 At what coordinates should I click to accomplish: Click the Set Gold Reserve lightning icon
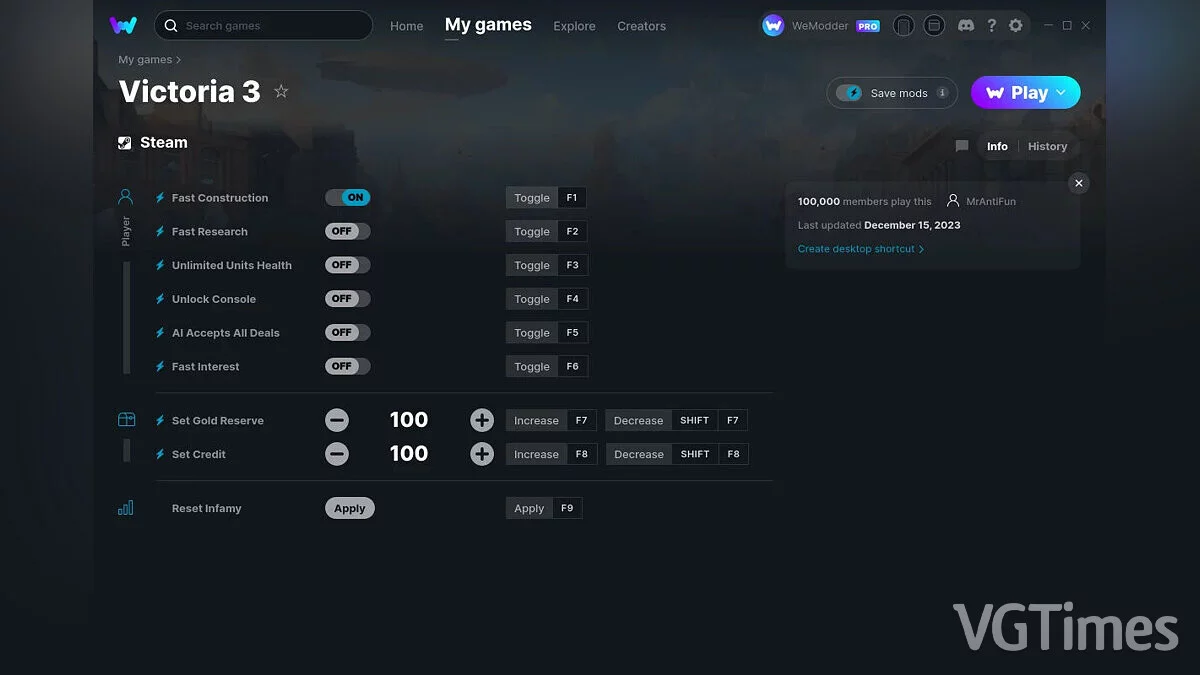[160, 421]
